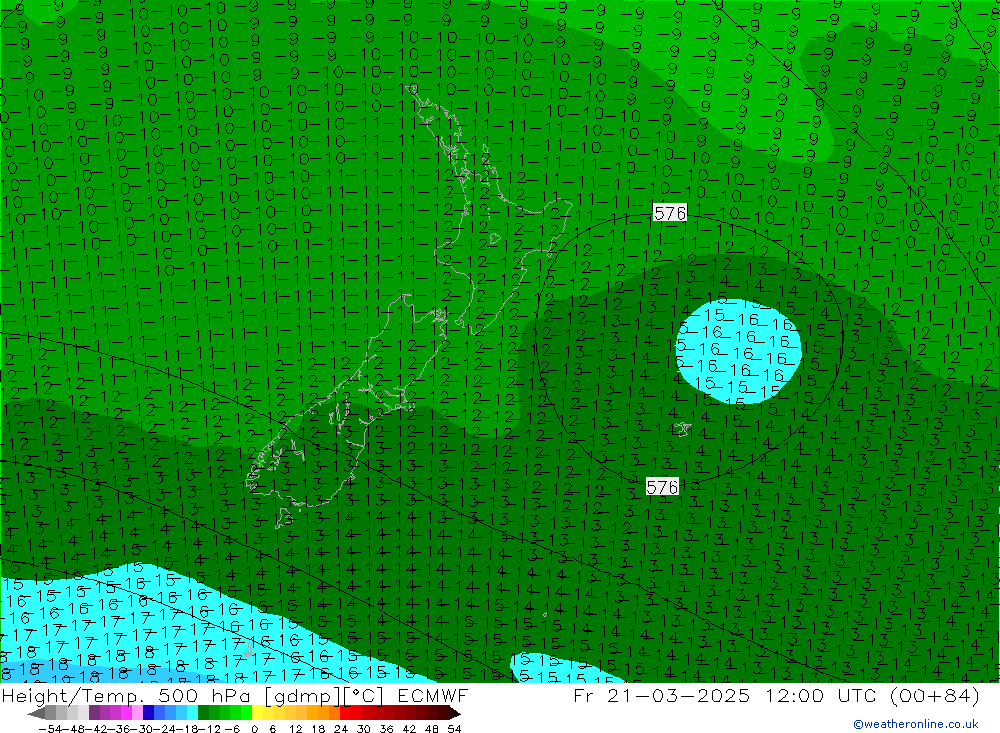1000x733 pixels.
Task: Click the 36 value on the legend scale
Action: tap(386, 729)
